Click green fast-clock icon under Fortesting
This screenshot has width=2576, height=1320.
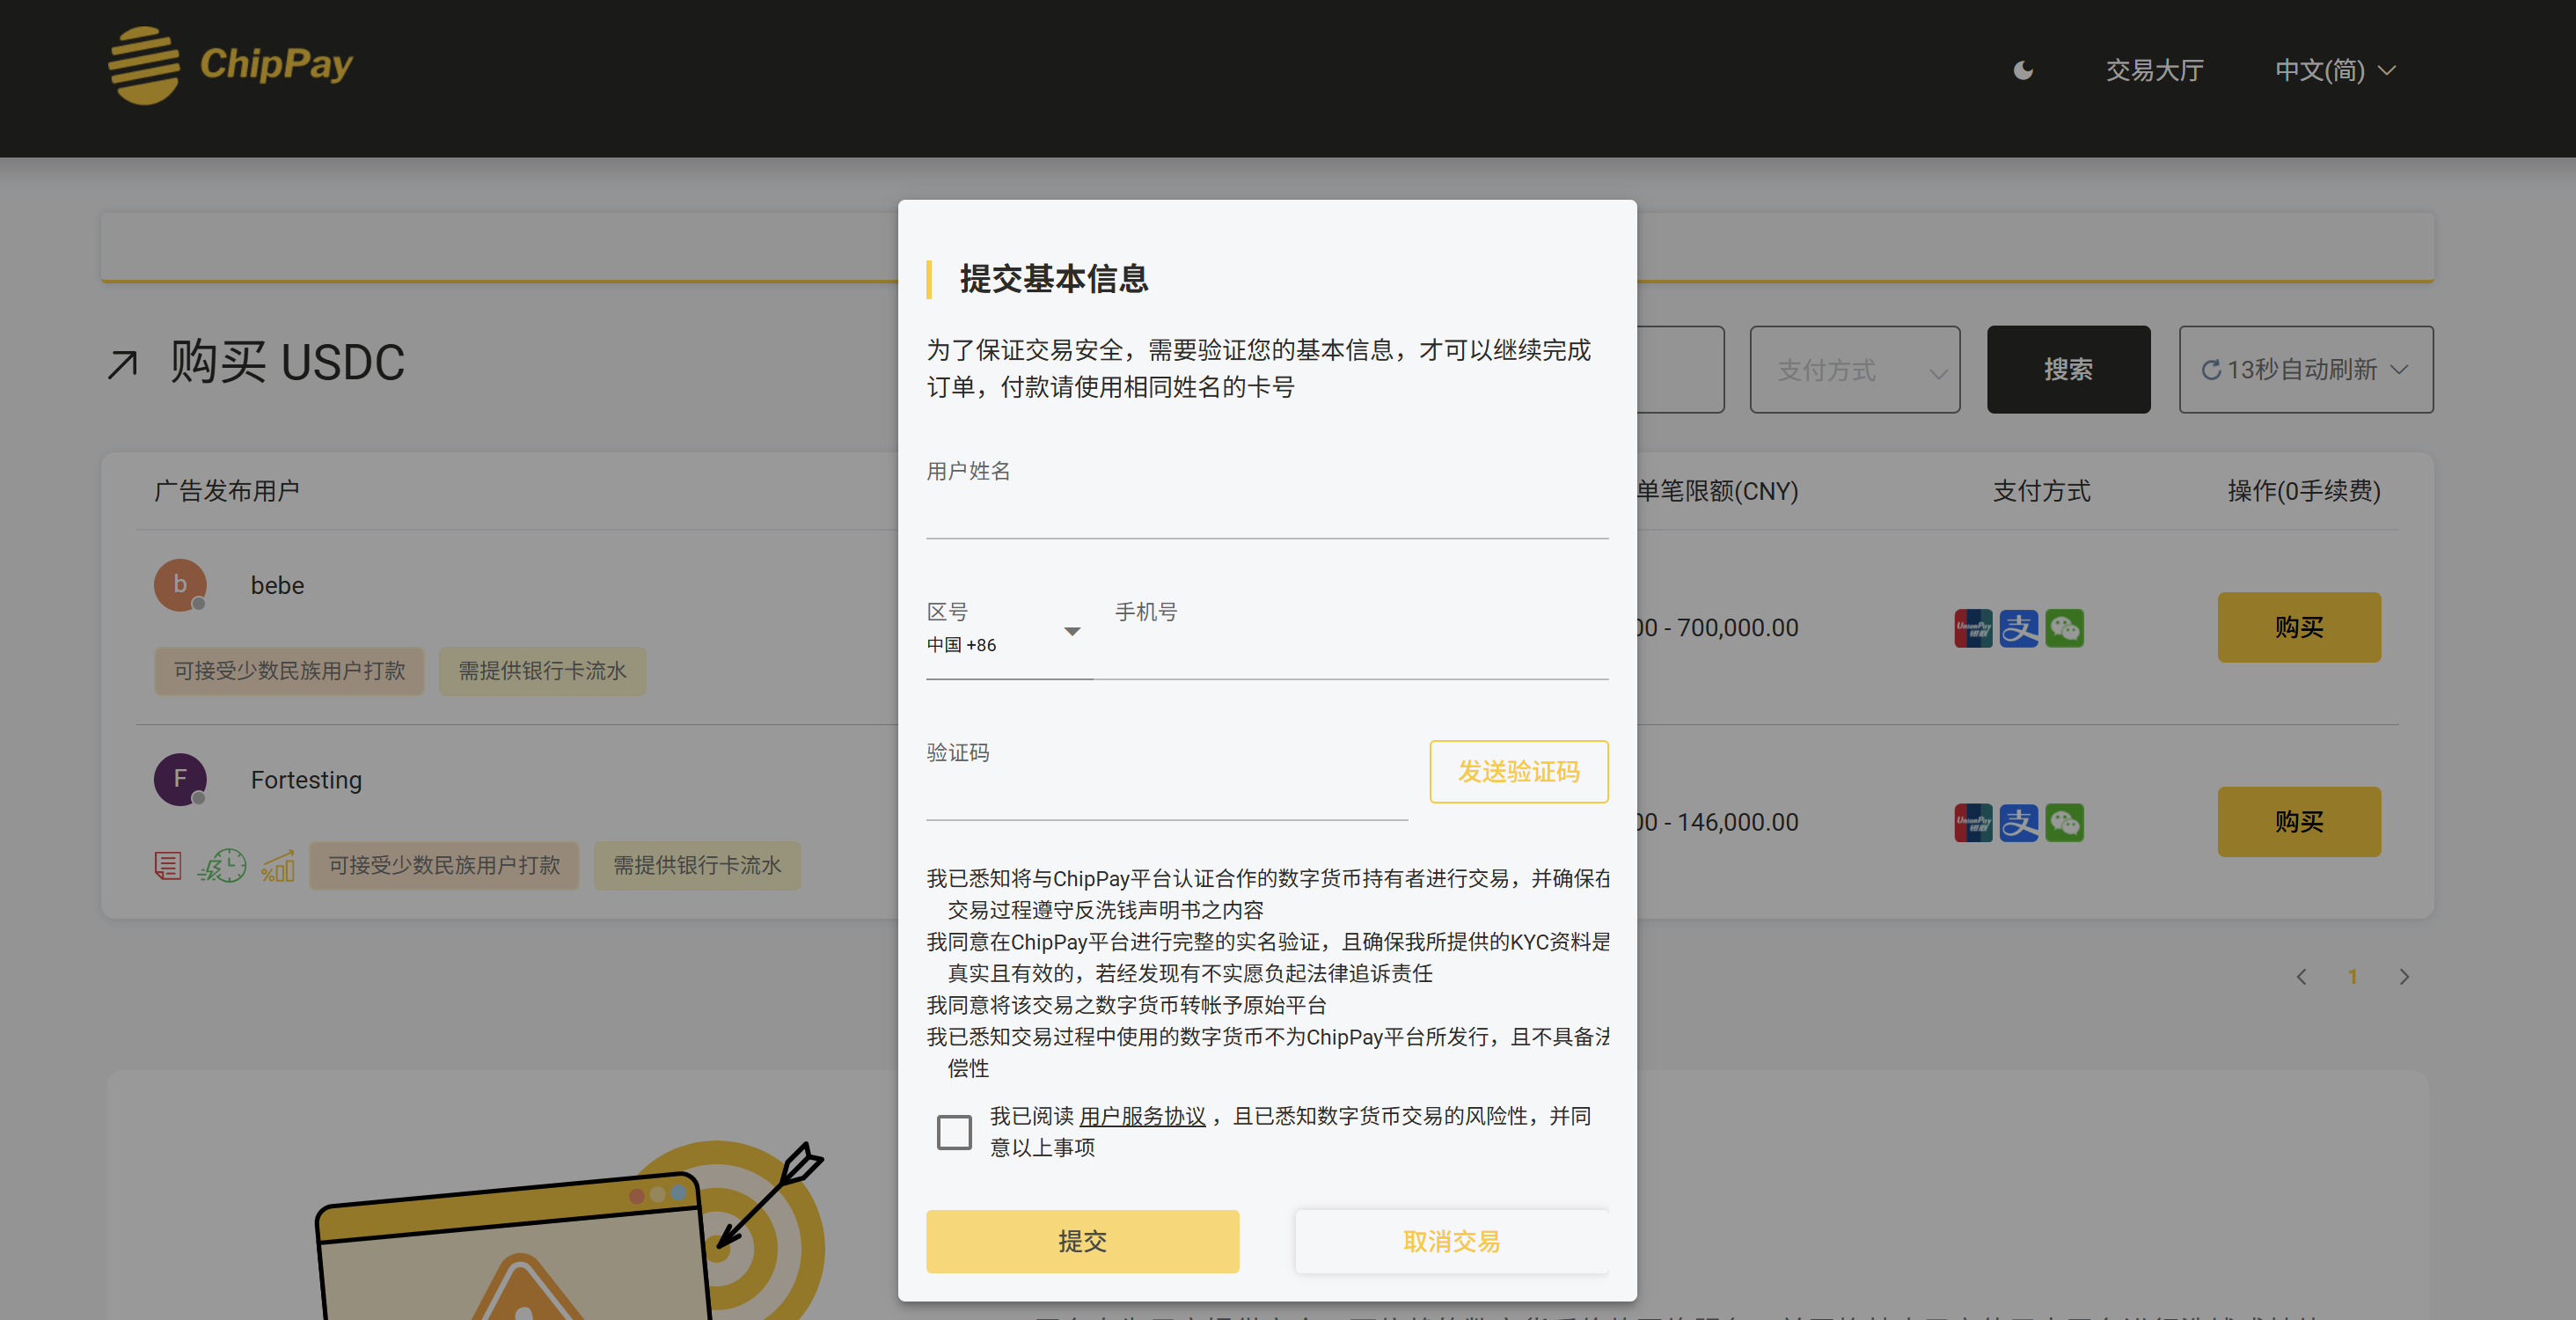tap(222, 865)
